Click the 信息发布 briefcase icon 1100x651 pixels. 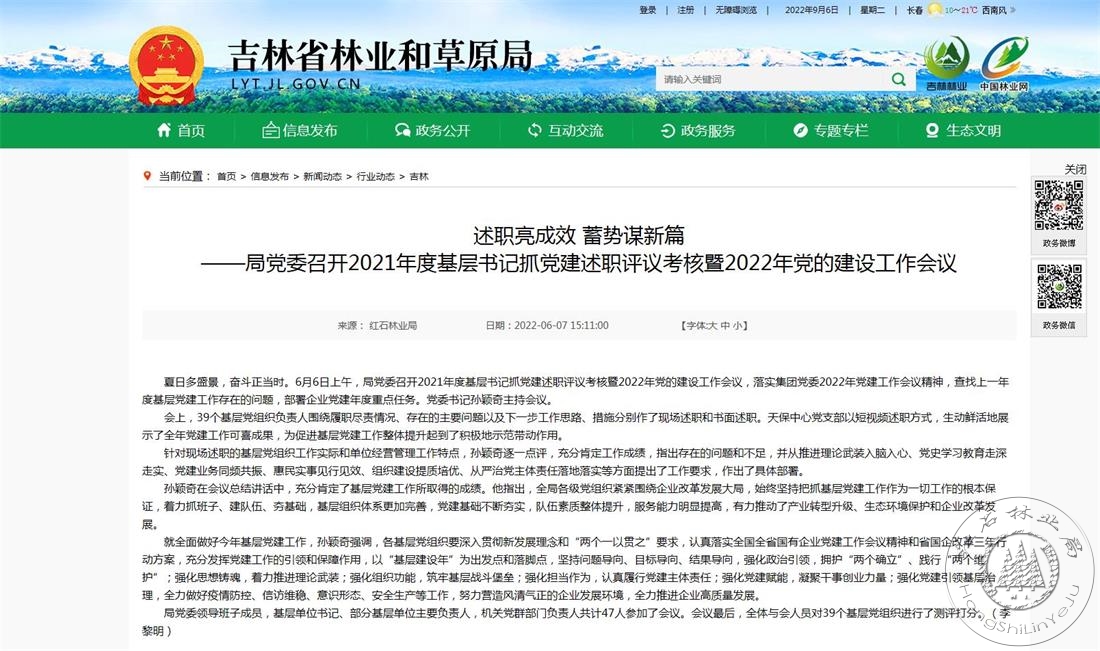tap(270, 130)
